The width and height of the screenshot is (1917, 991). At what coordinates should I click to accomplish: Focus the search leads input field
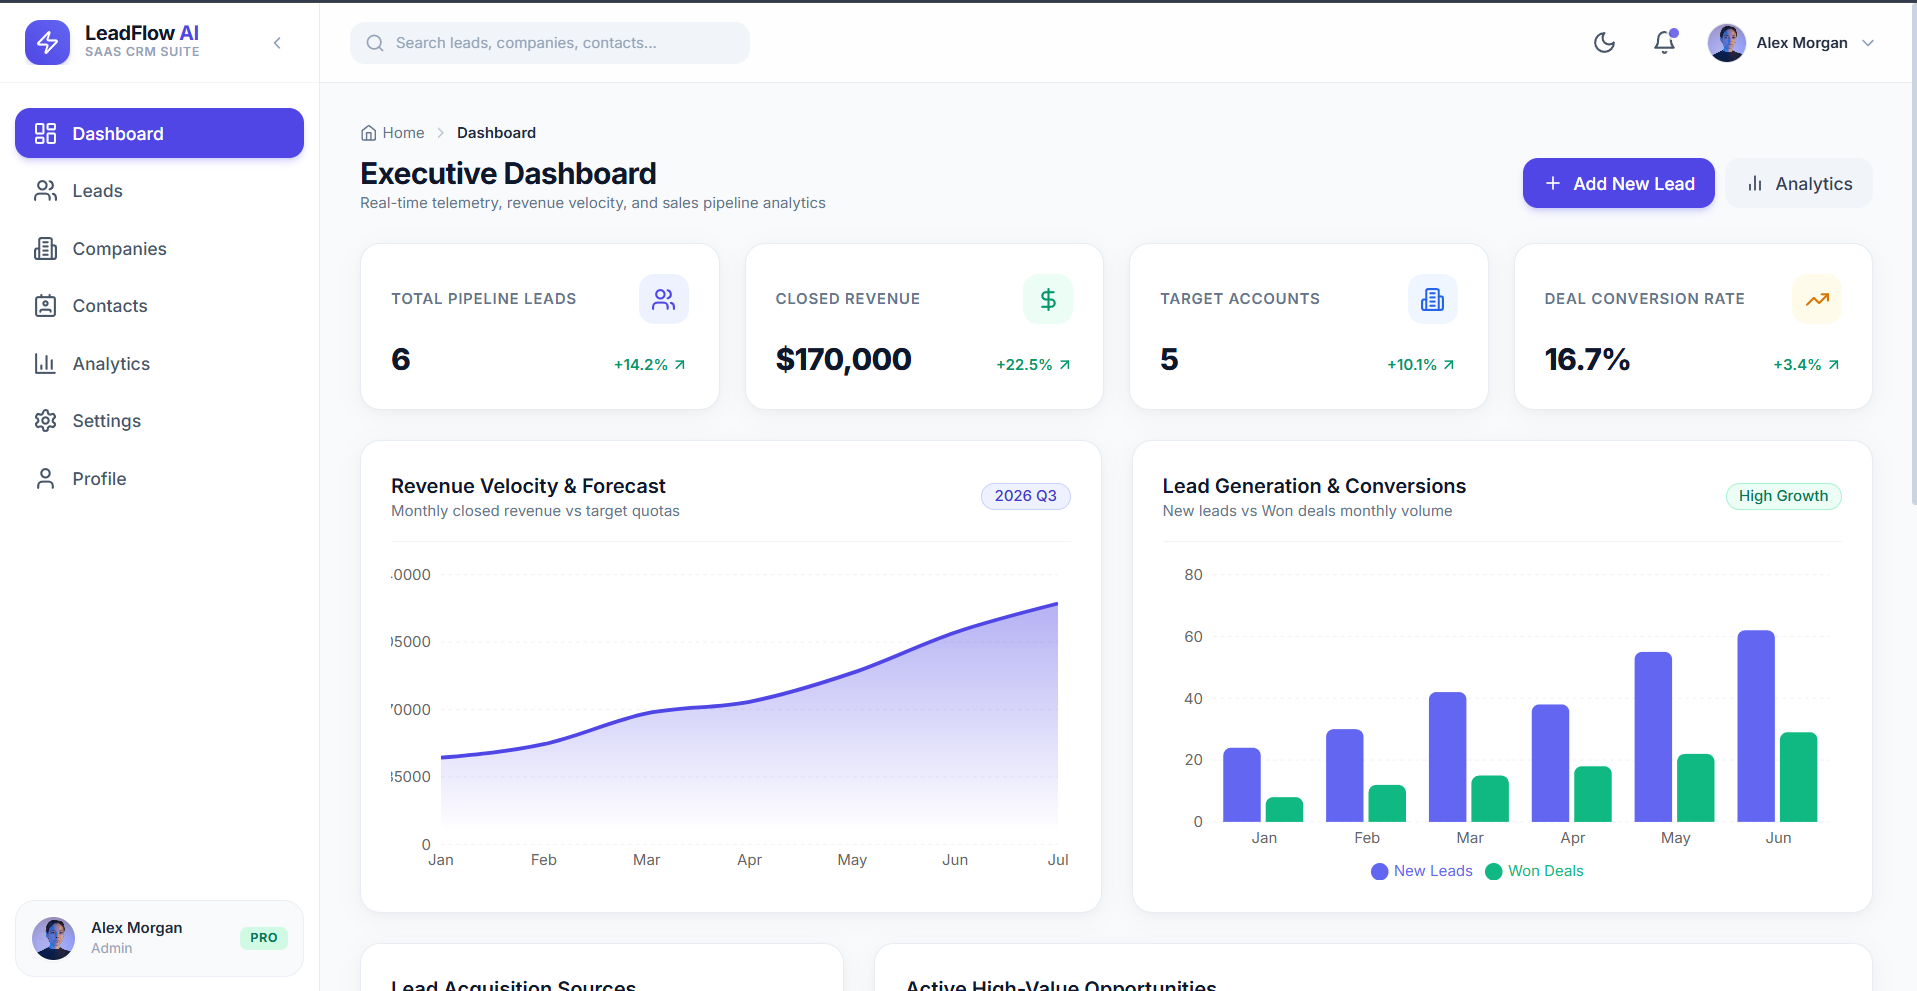(550, 43)
